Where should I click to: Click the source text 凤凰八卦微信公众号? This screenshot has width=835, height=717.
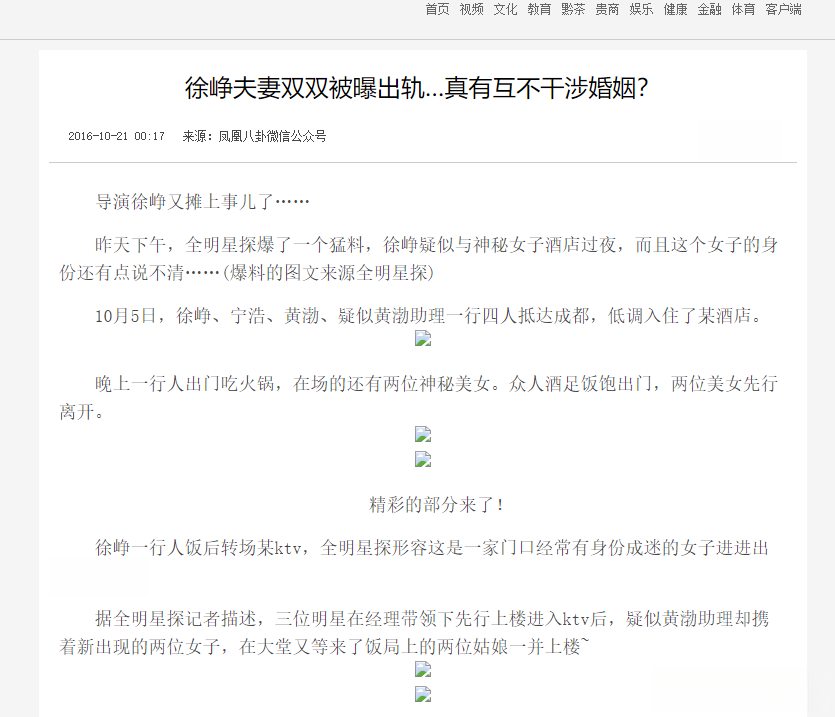tap(272, 136)
